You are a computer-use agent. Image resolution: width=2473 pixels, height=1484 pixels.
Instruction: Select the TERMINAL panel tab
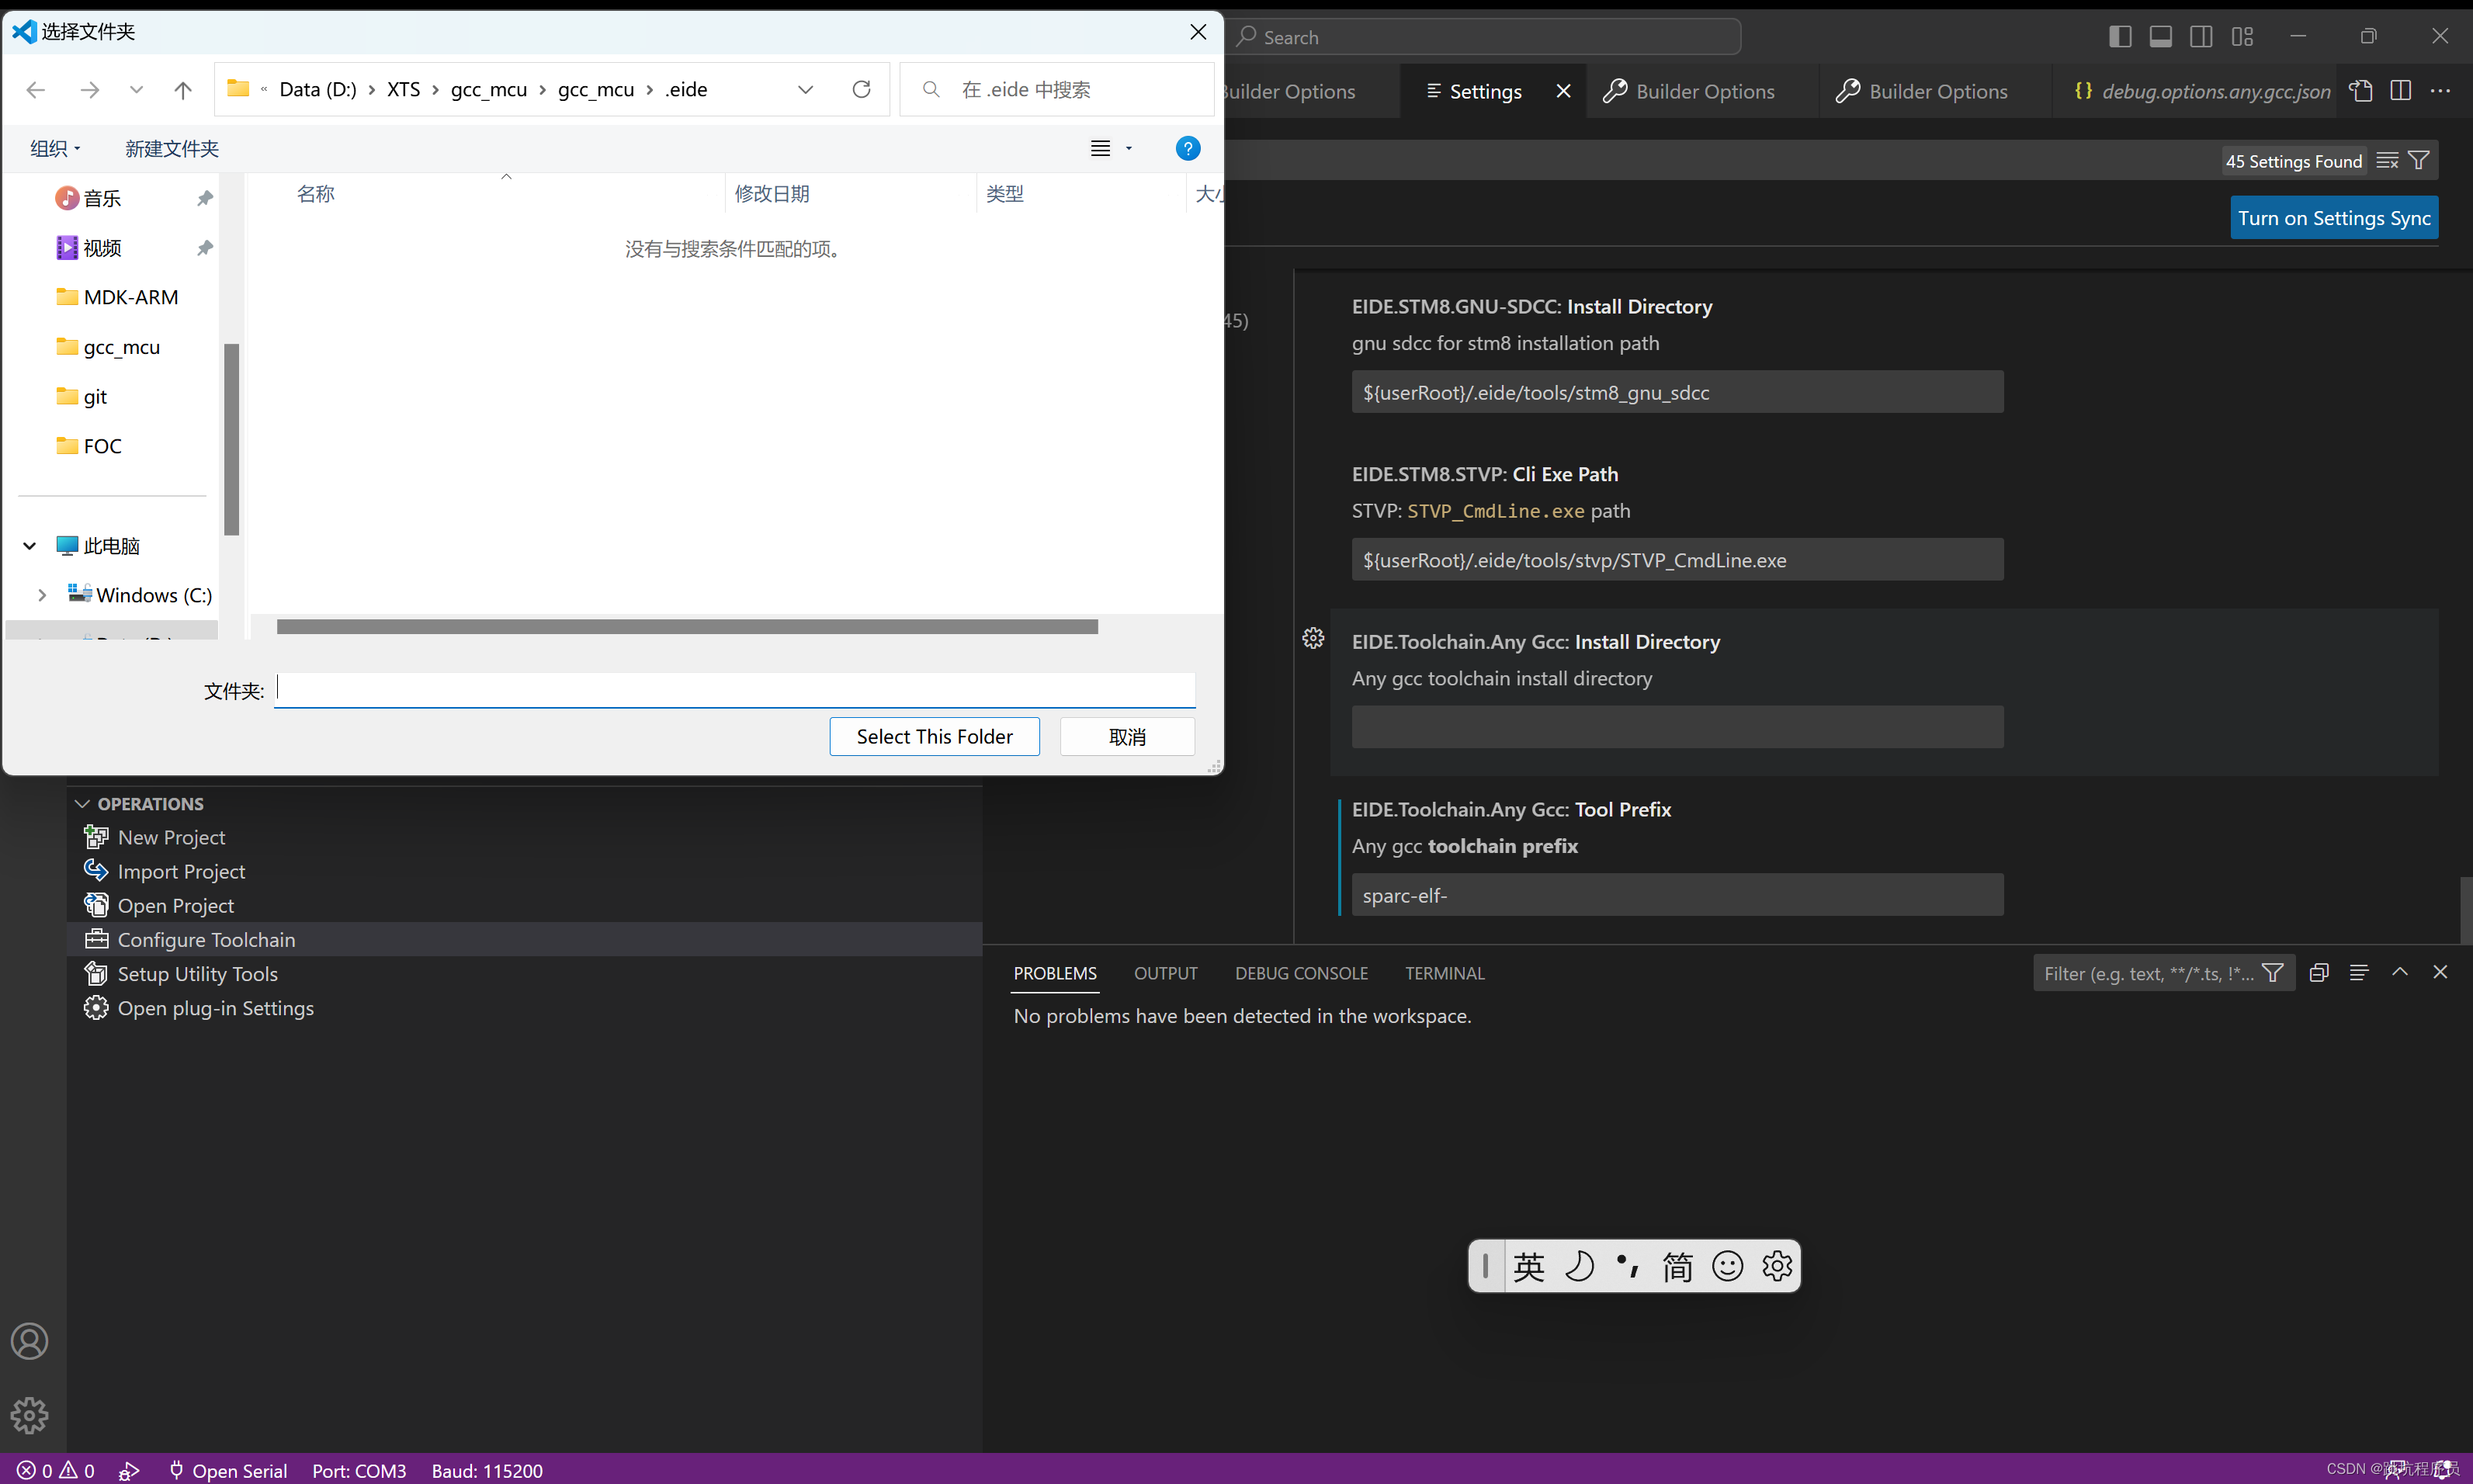(x=1445, y=973)
